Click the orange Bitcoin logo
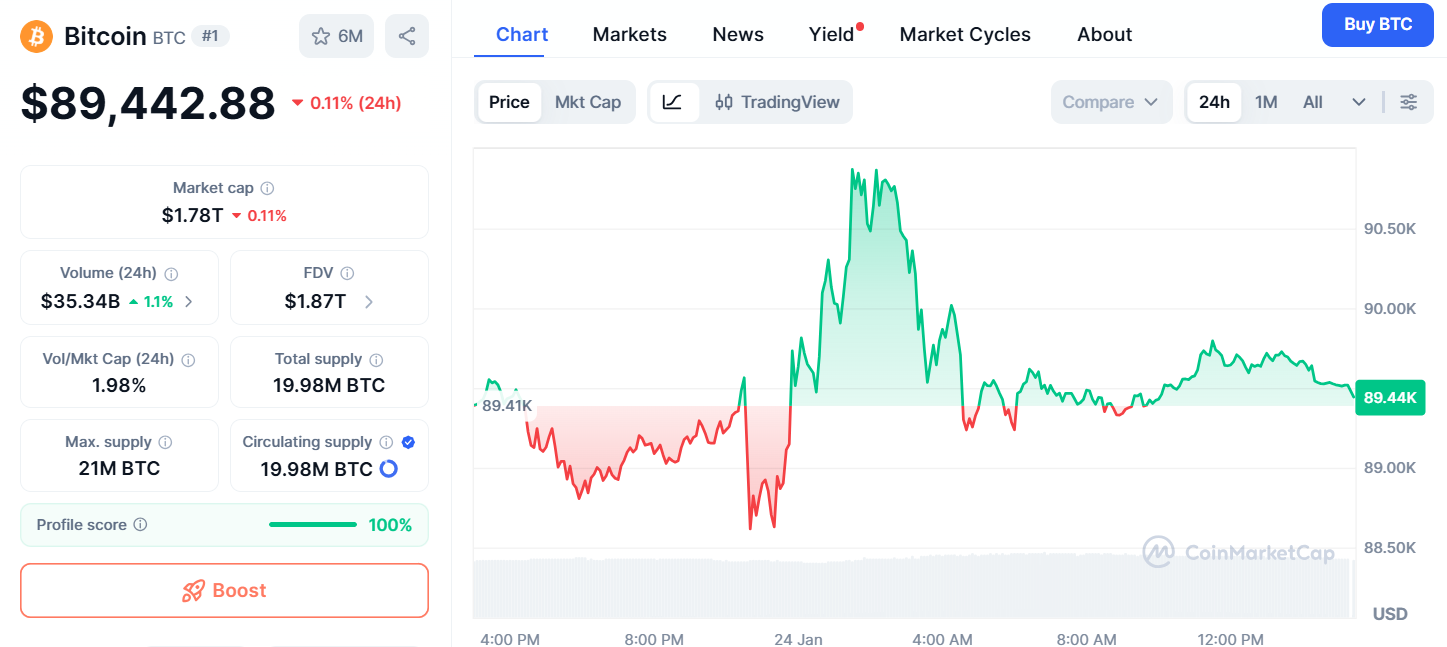Image resolution: width=1447 pixels, height=647 pixels. pyautogui.click(x=36, y=36)
